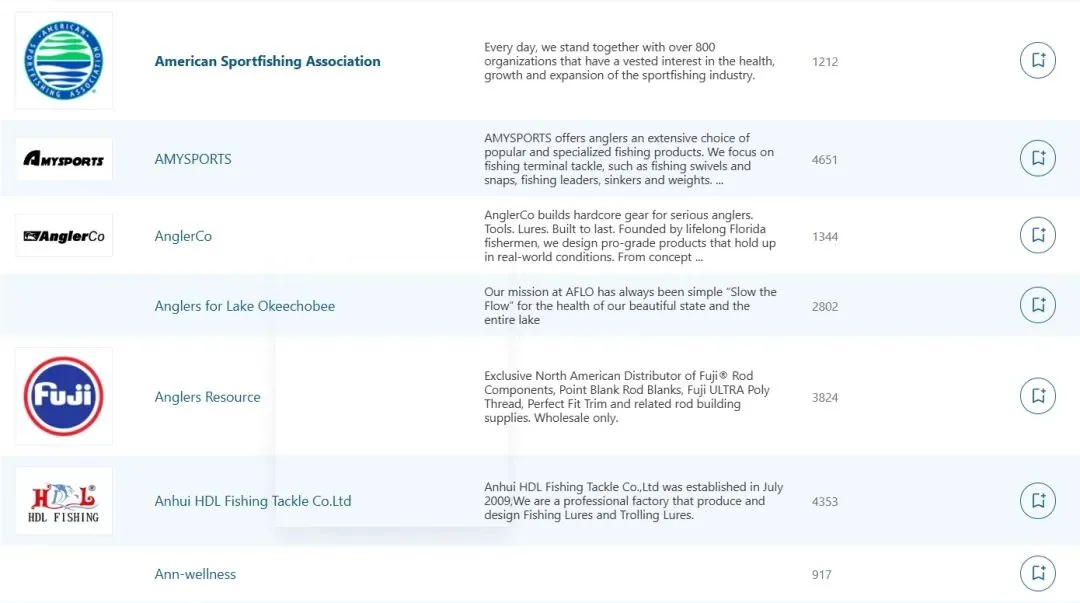Bookmark Anhui HDL Fishing Tackle Co.Ltd
The width and height of the screenshot is (1080, 603).
1037,500
